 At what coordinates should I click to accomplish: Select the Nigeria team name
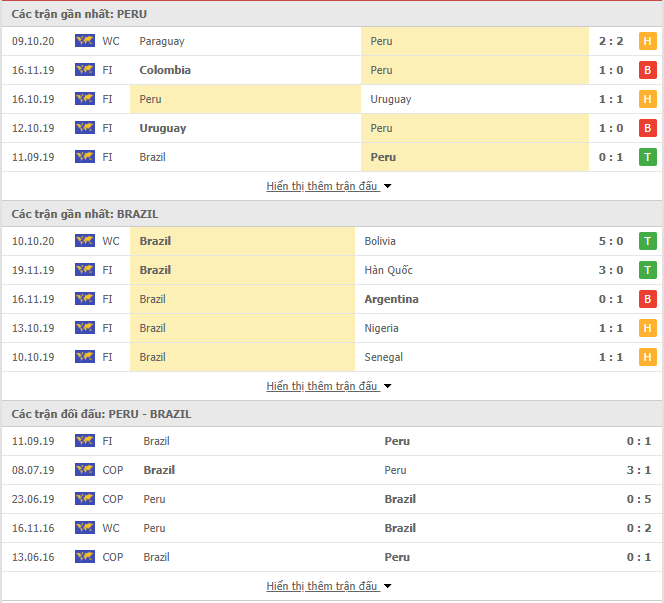381,328
